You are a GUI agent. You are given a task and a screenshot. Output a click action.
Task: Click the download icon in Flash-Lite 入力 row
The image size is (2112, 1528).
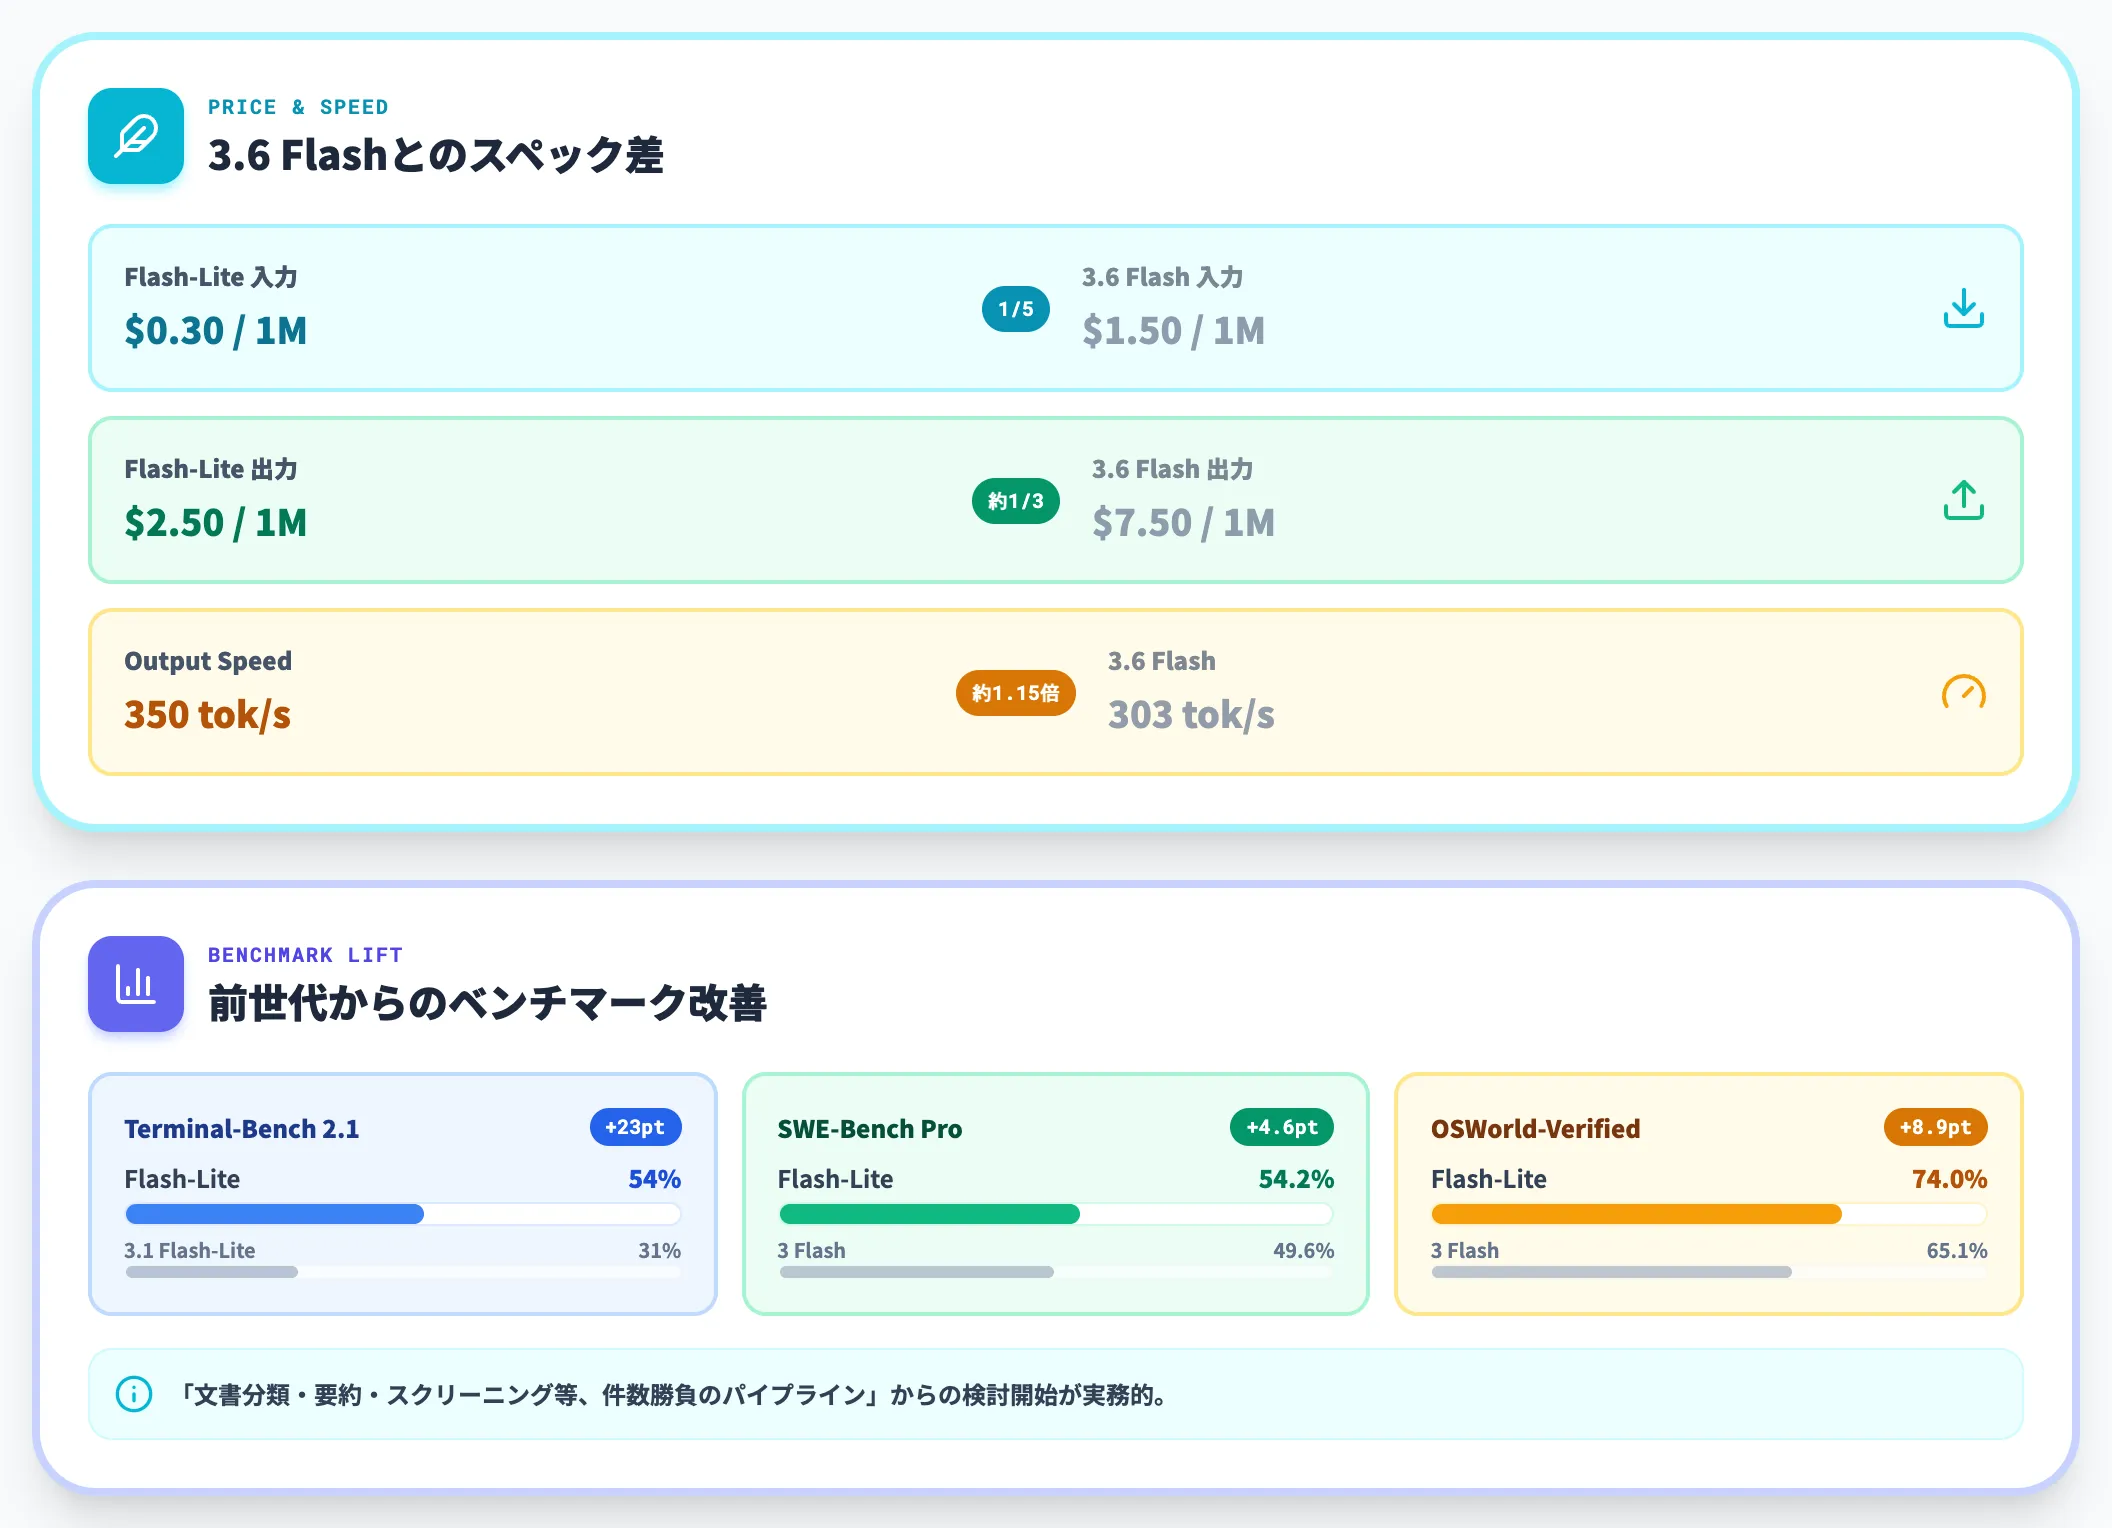point(1963,308)
